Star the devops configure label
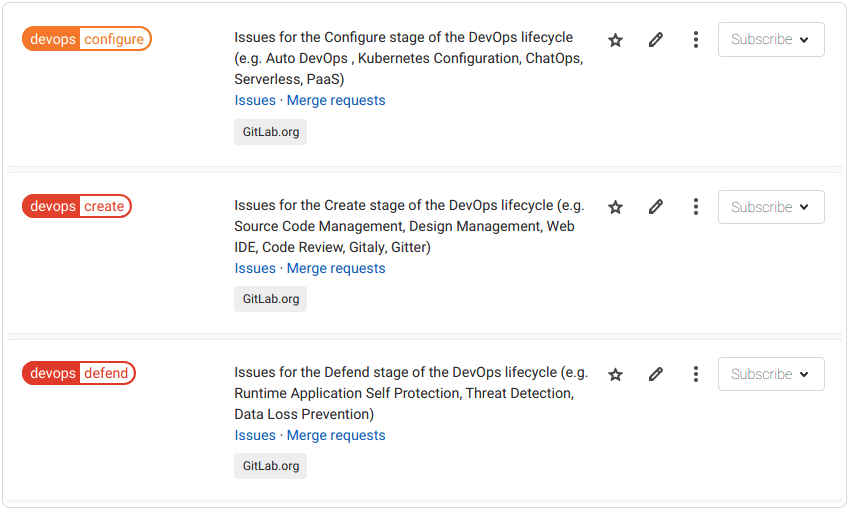Image resolution: width=849 pixels, height=513 pixels. click(616, 40)
